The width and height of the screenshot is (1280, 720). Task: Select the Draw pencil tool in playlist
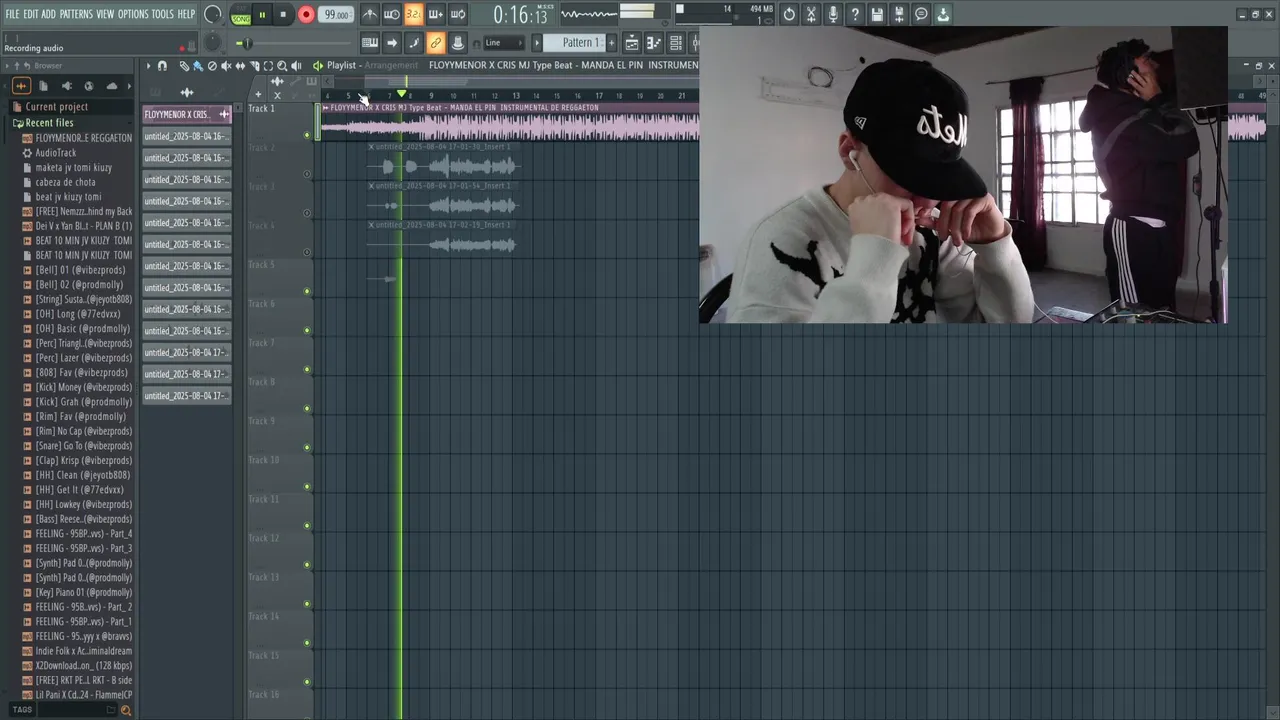(x=184, y=66)
